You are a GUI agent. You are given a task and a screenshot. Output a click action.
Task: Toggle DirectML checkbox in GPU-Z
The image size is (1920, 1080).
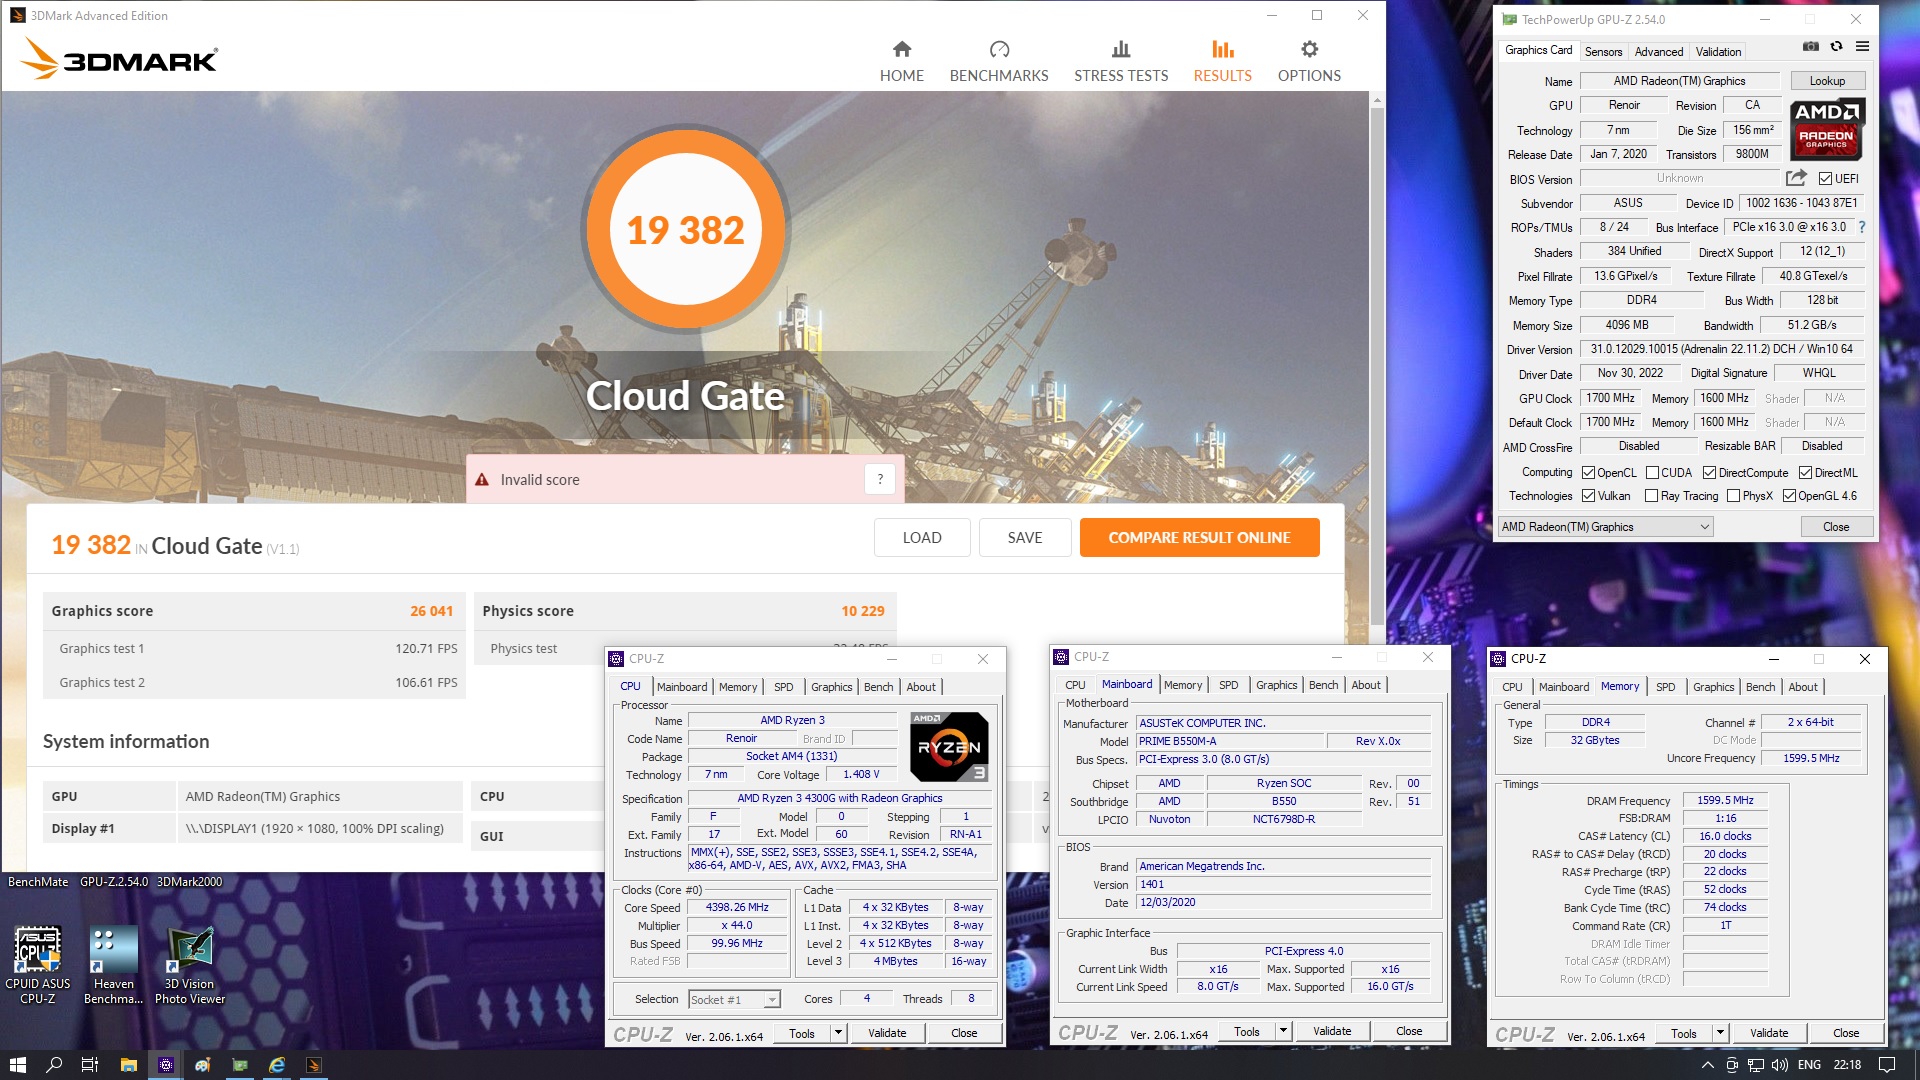coord(1805,473)
